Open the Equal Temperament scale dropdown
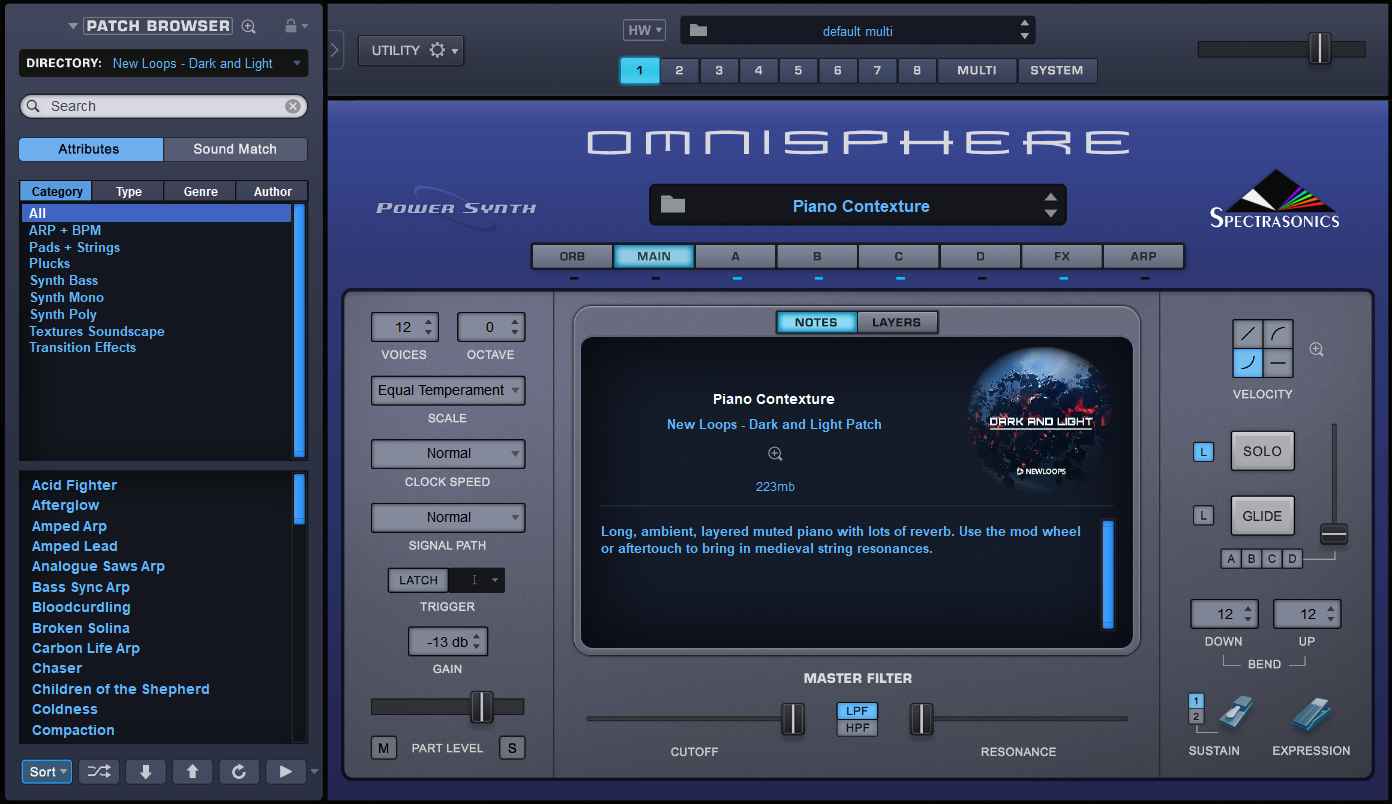This screenshot has height=804, width=1392. 448,390
